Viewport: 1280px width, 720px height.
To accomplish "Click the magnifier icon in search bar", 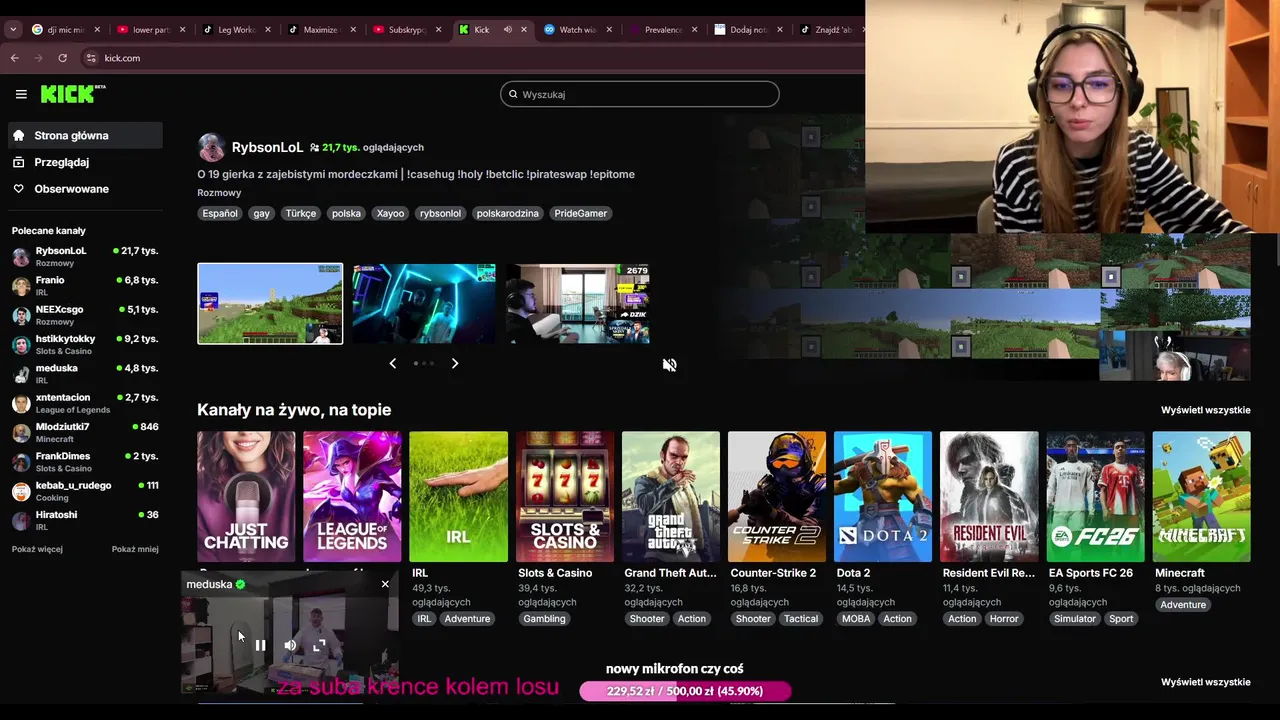I will point(513,94).
